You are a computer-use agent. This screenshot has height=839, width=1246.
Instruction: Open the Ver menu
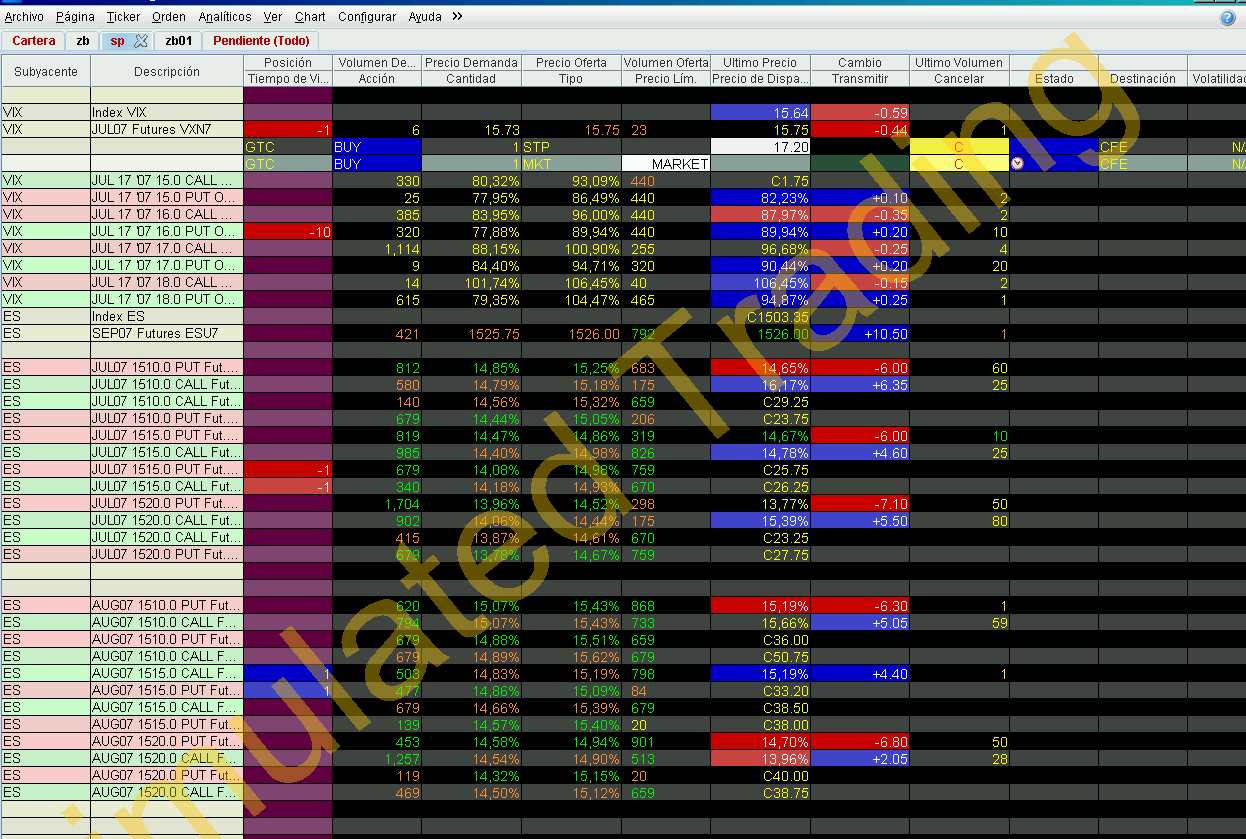pos(273,17)
